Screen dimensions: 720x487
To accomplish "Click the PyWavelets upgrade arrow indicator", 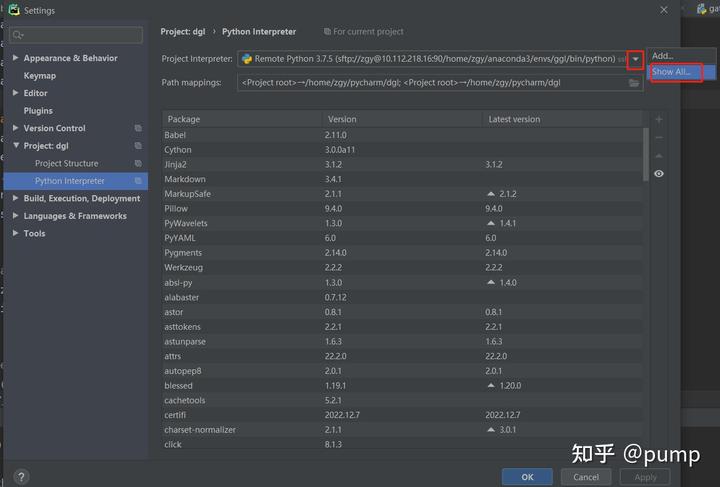I will click(x=491, y=223).
